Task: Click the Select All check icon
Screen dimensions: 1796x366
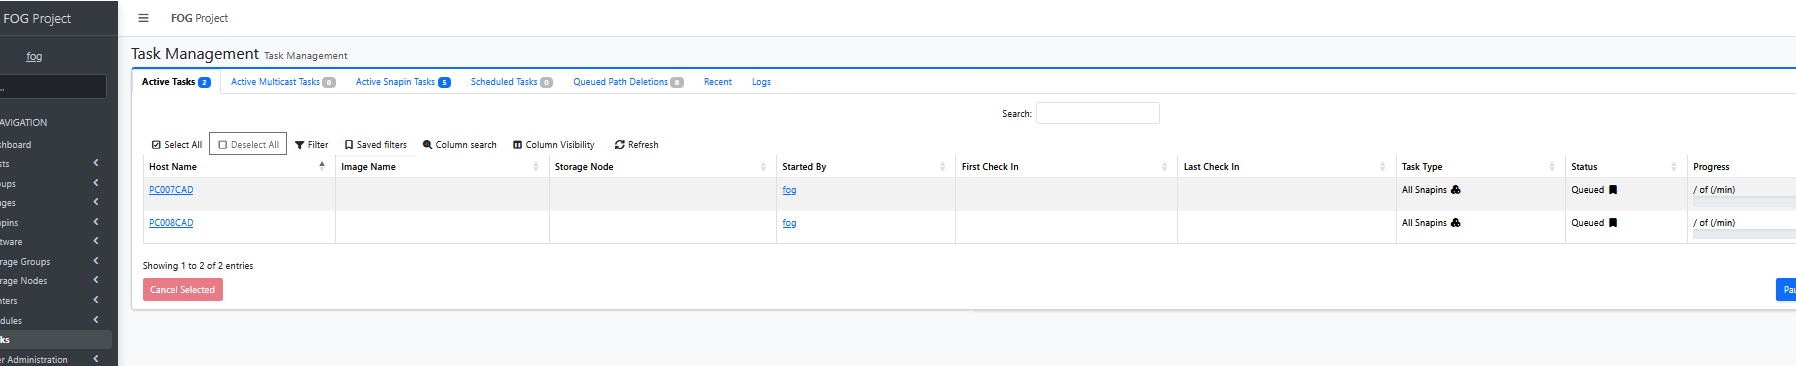Action: coord(156,145)
